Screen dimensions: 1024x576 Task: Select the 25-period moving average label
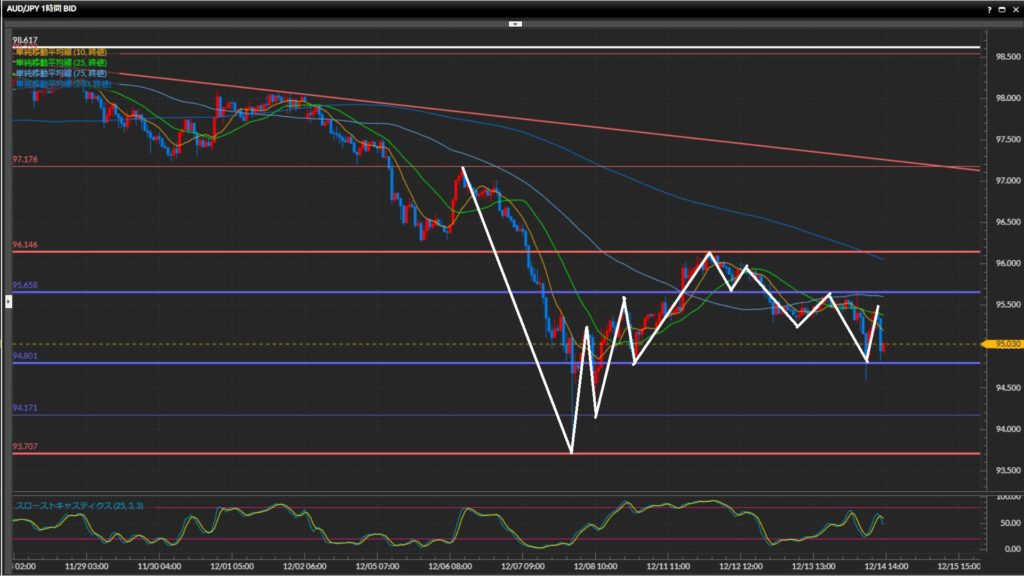pyautogui.click(x=60, y=62)
